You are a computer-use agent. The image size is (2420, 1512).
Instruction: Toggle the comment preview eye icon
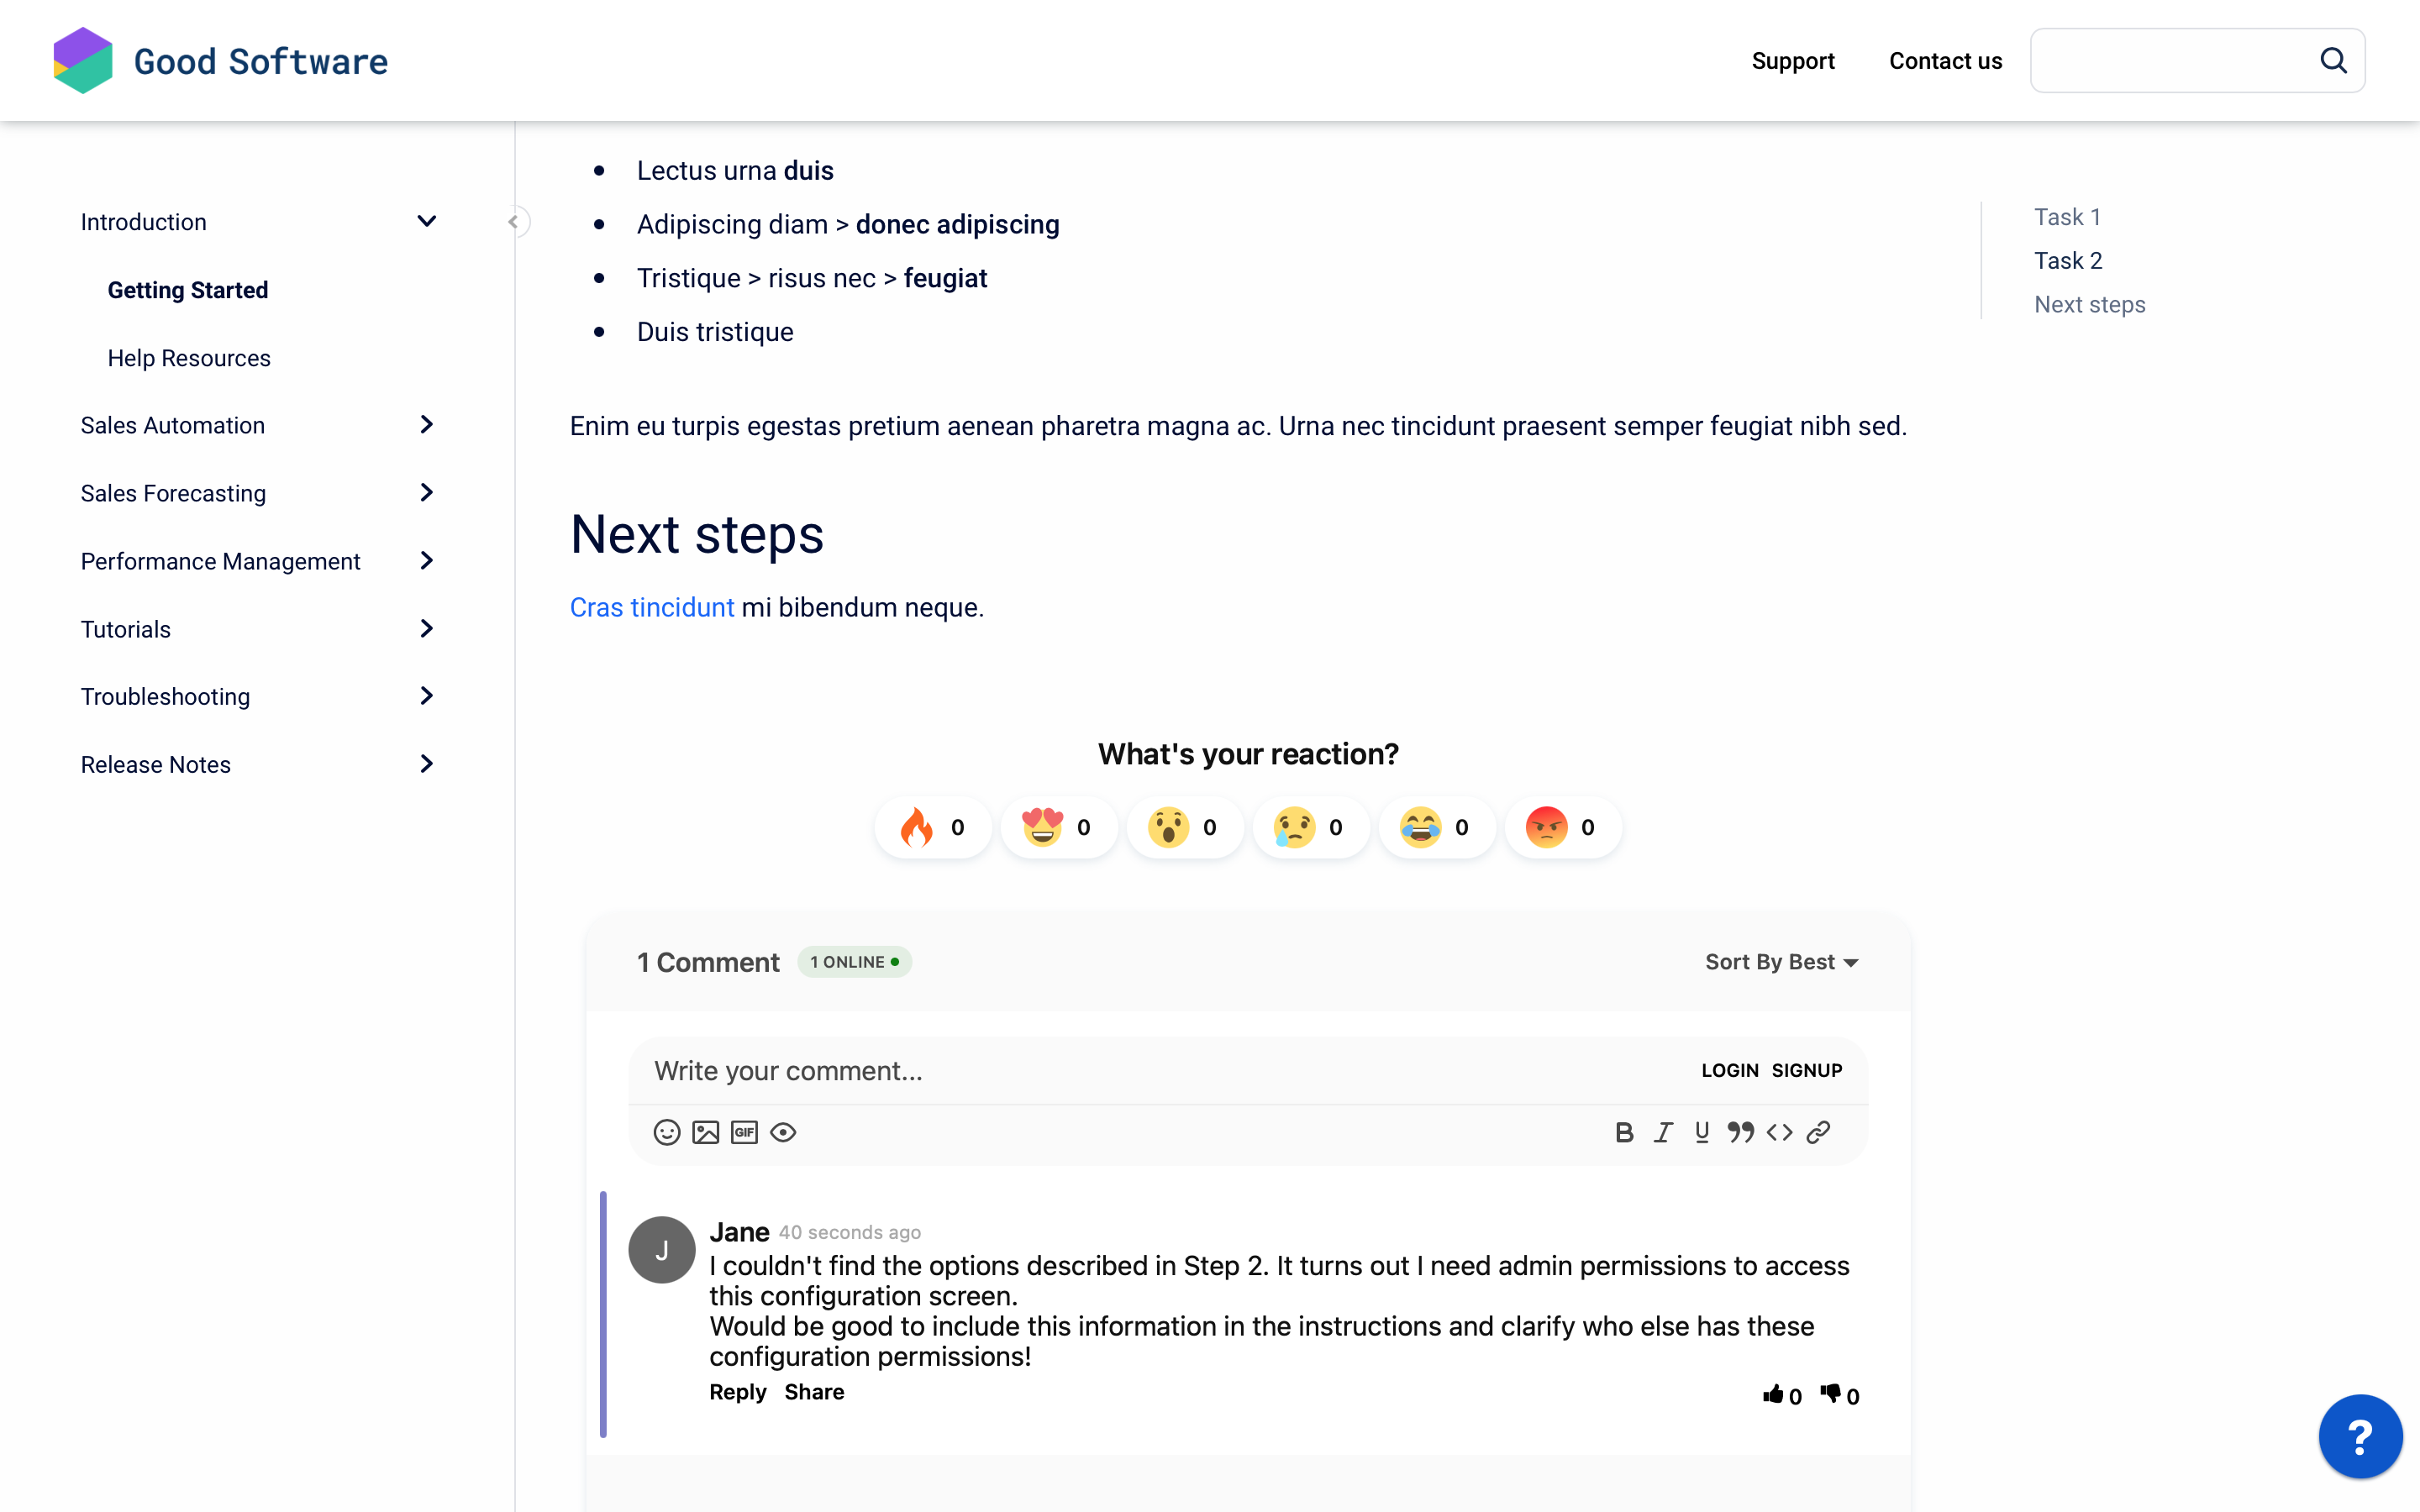click(783, 1132)
